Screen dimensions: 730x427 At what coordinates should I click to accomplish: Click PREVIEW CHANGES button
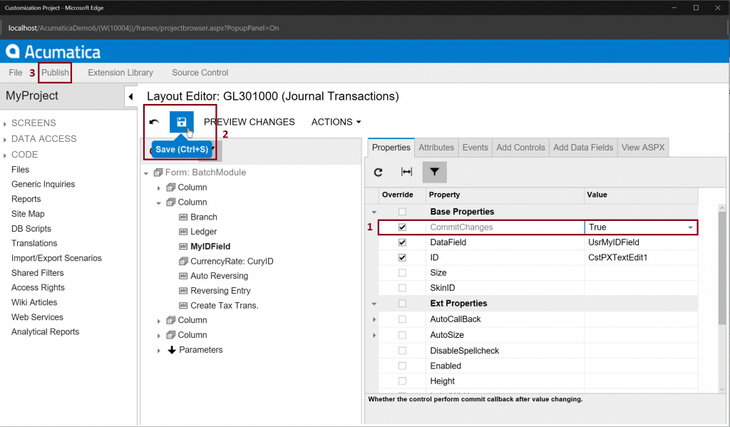249,122
